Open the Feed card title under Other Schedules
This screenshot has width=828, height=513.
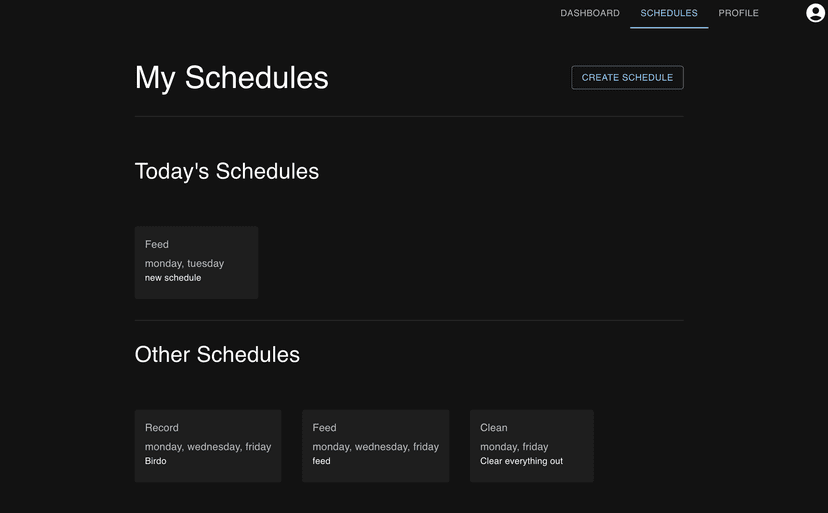(324, 428)
